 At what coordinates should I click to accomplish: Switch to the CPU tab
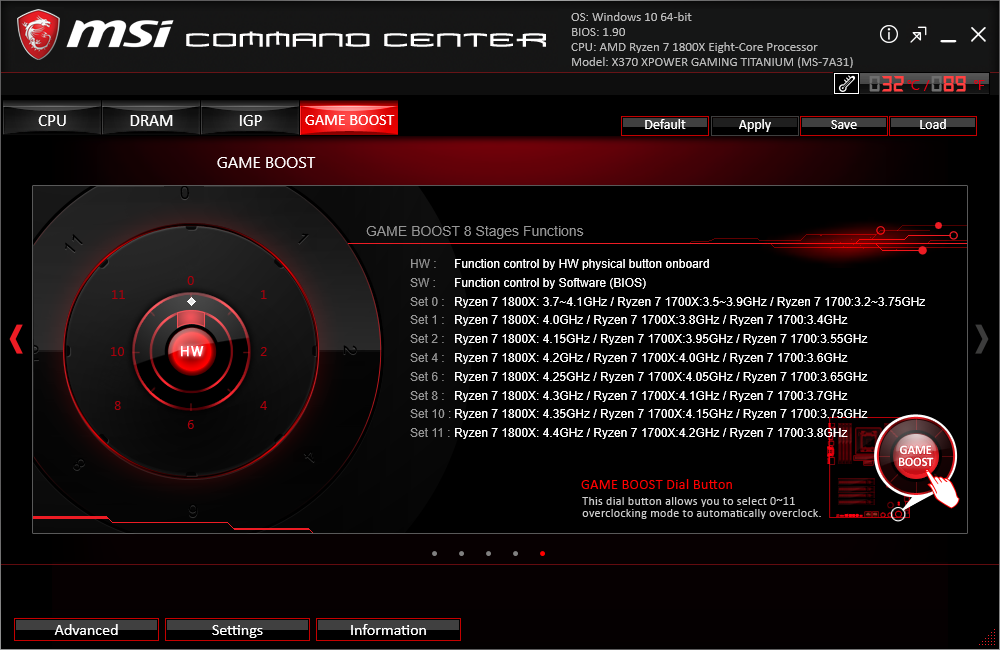click(52, 120)
